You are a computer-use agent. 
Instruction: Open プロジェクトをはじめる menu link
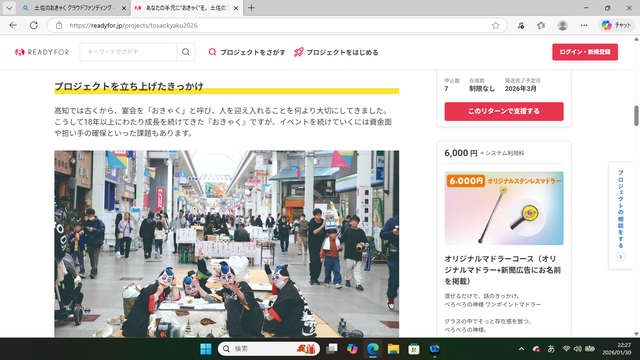click(336, 52)
